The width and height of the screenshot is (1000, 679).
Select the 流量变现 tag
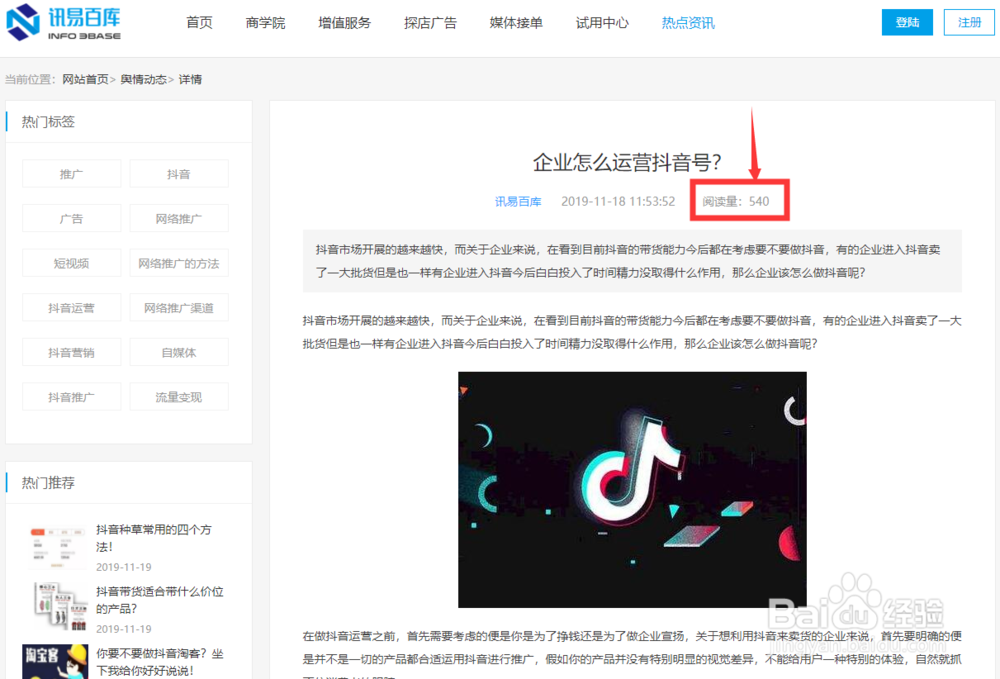pos(179,396)
